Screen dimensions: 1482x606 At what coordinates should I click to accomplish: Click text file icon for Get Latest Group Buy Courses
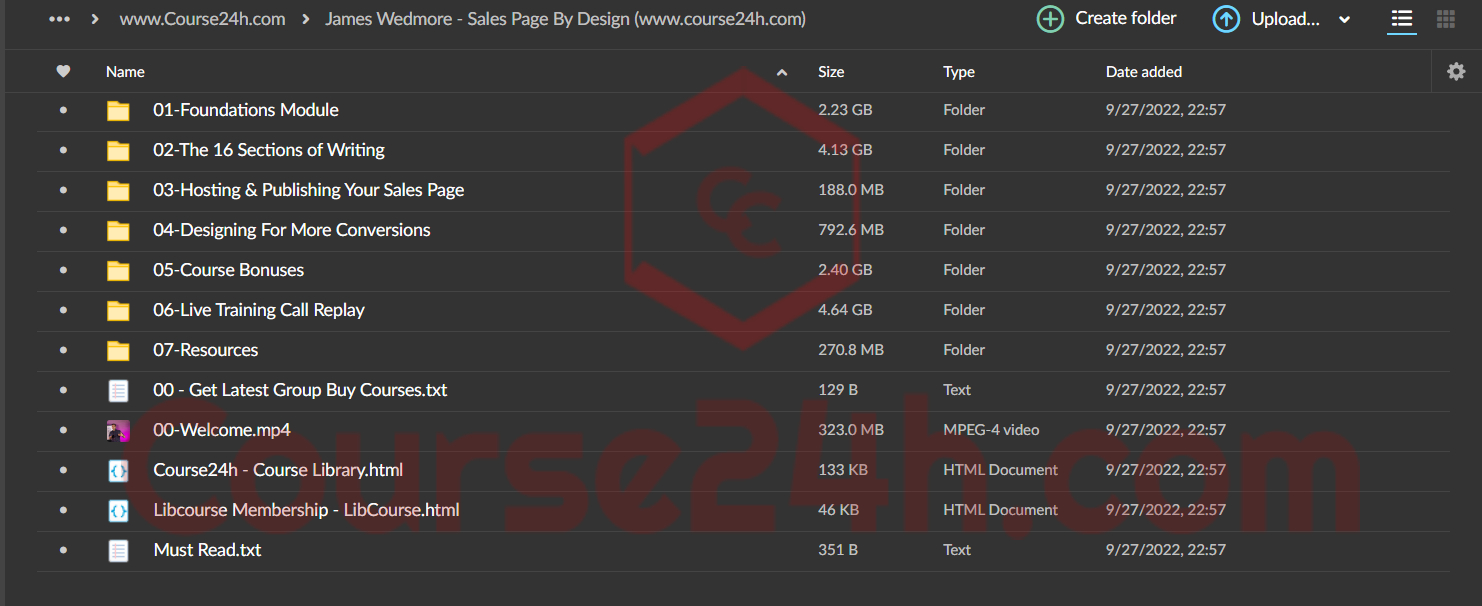tap(118, 390)
